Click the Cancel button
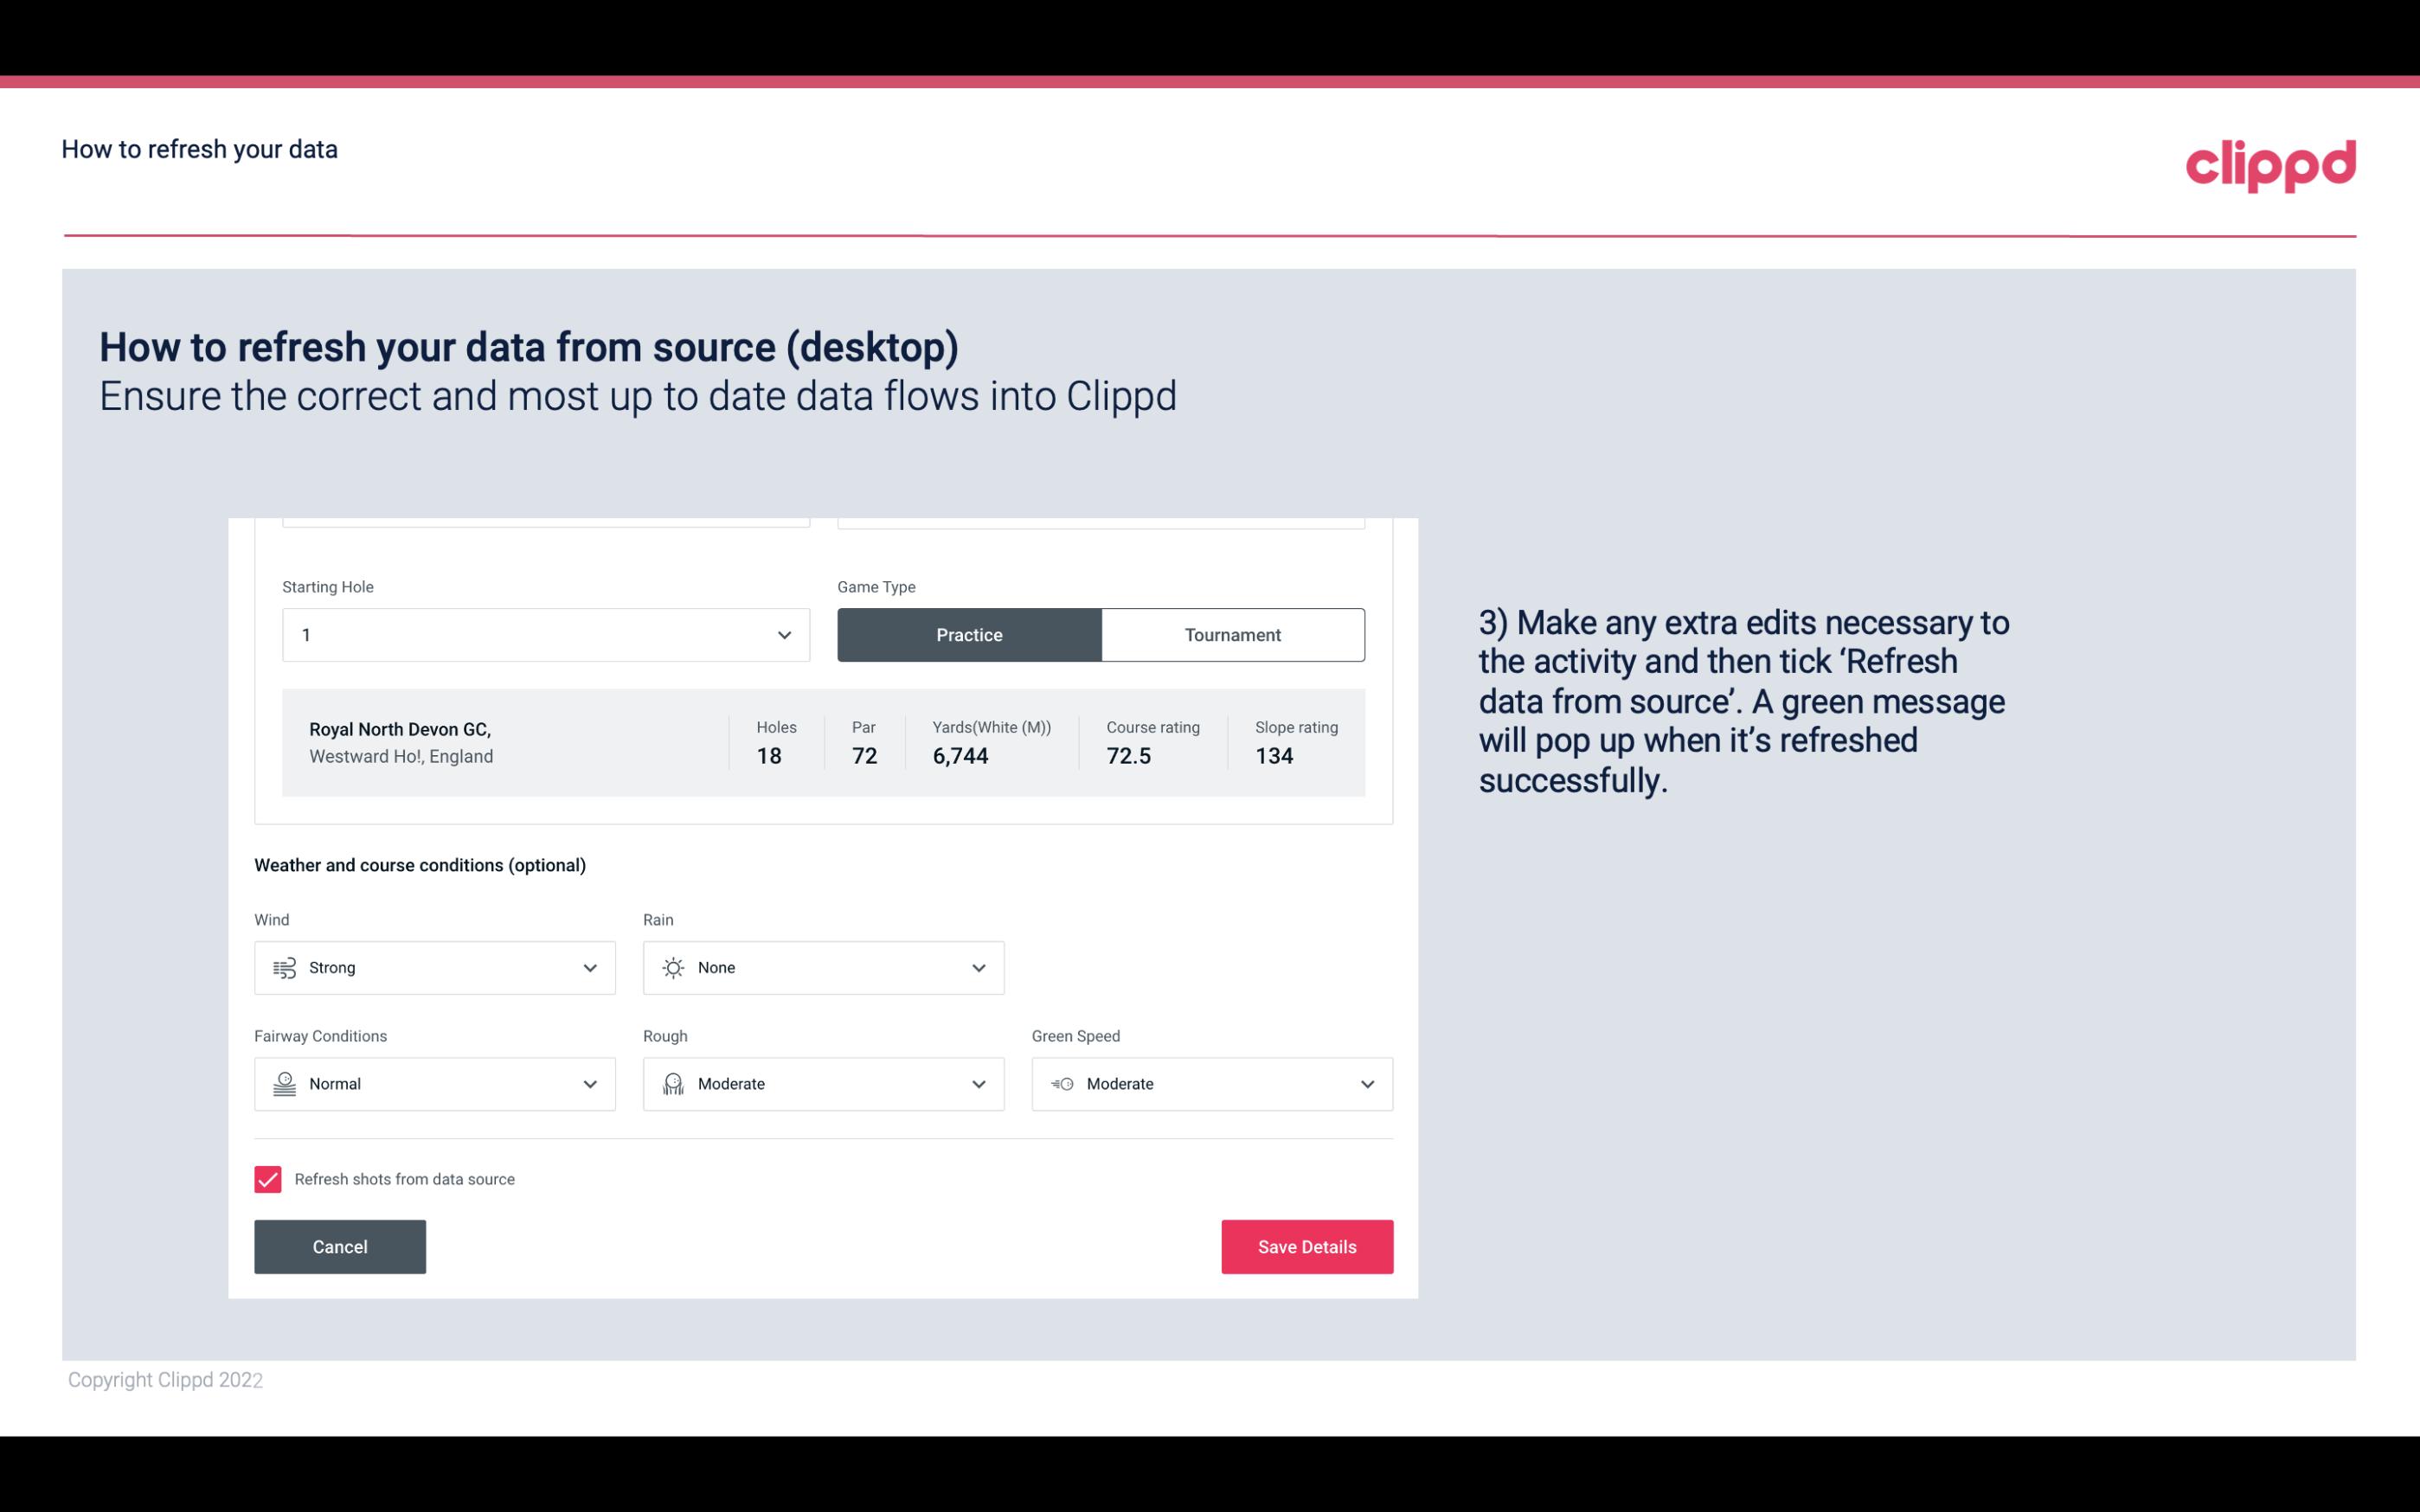The width and height of the screenshot is (2420, 1512). (340, 1246)
